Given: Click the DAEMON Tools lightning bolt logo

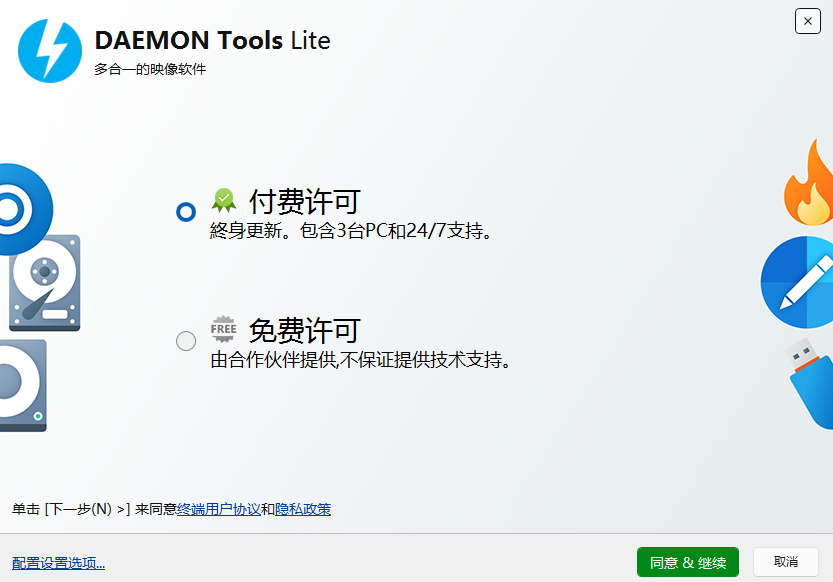Looking at the screenshot, I should (50, 51).
